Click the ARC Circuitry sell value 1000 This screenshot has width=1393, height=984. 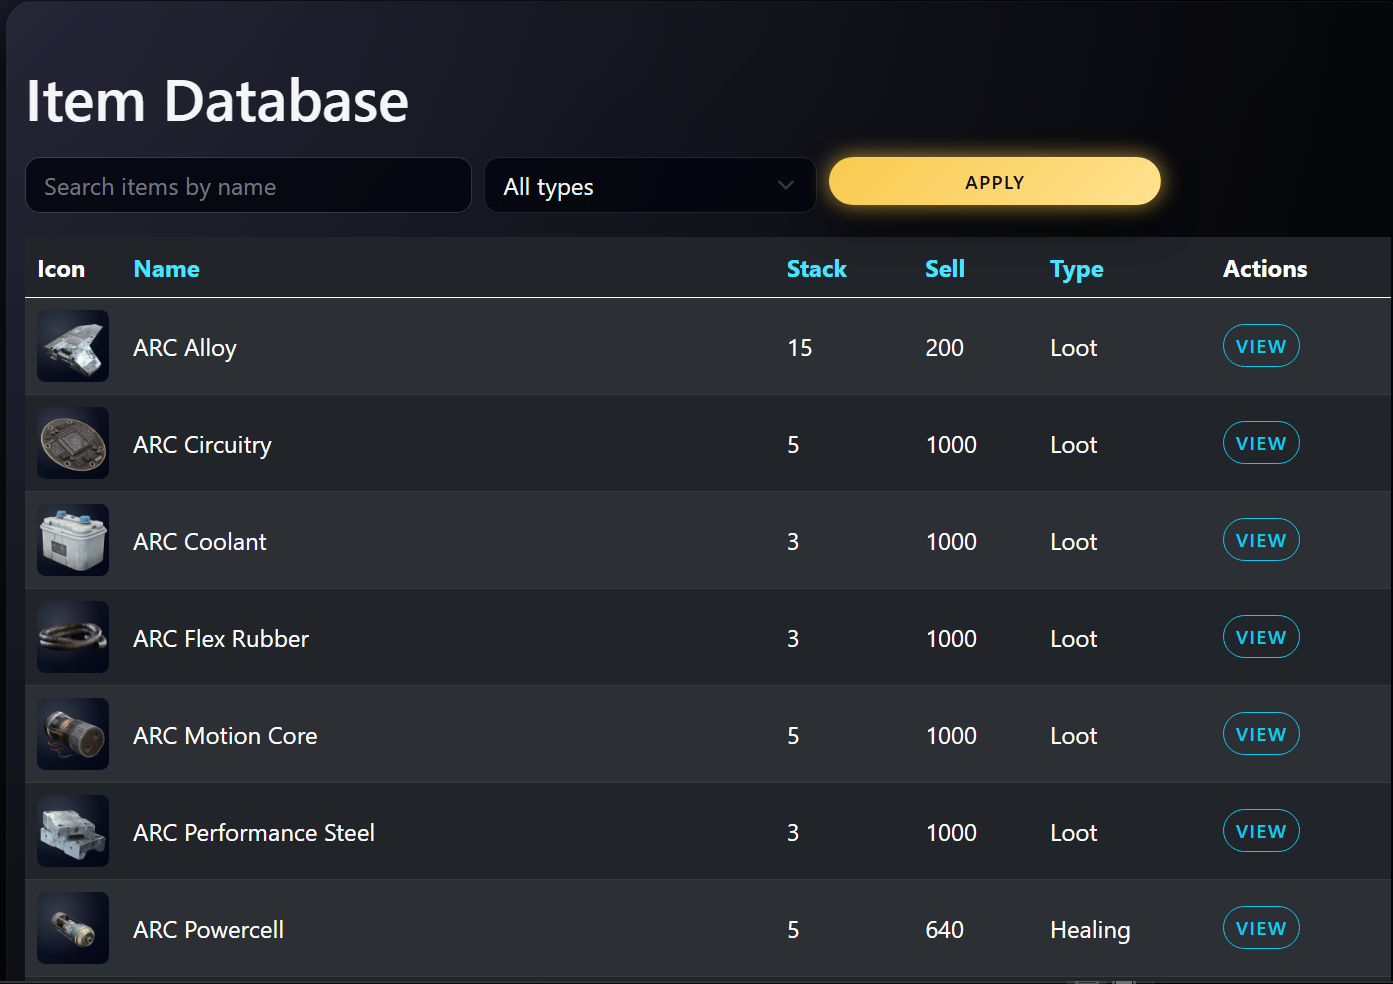[x=951, y=445]
